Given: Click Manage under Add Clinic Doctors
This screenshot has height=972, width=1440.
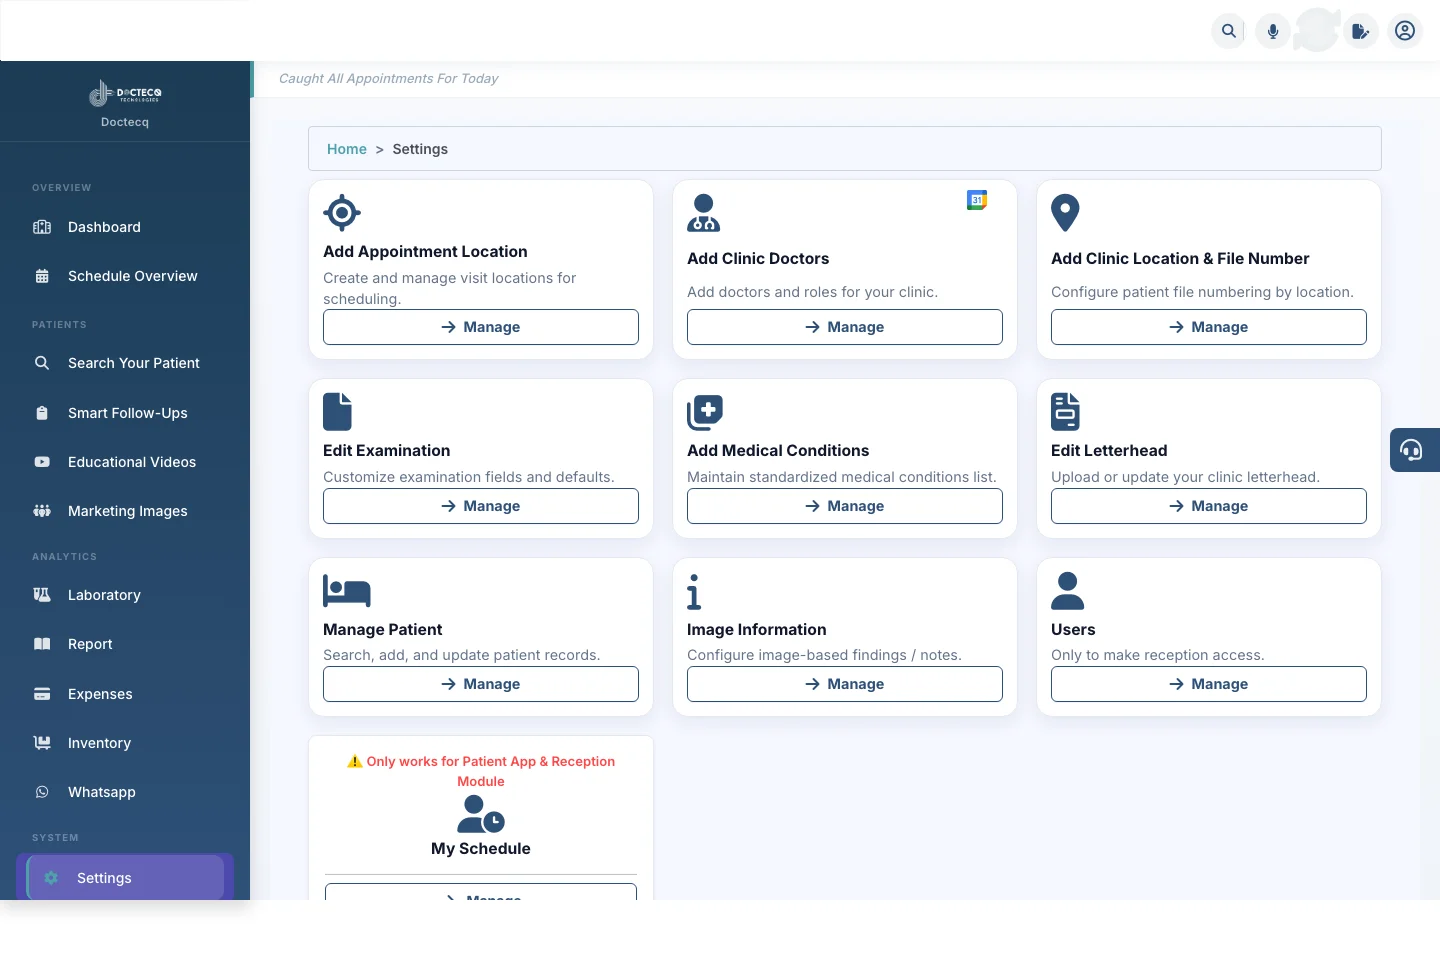Looking at the screenshot, I should [845, 327].
